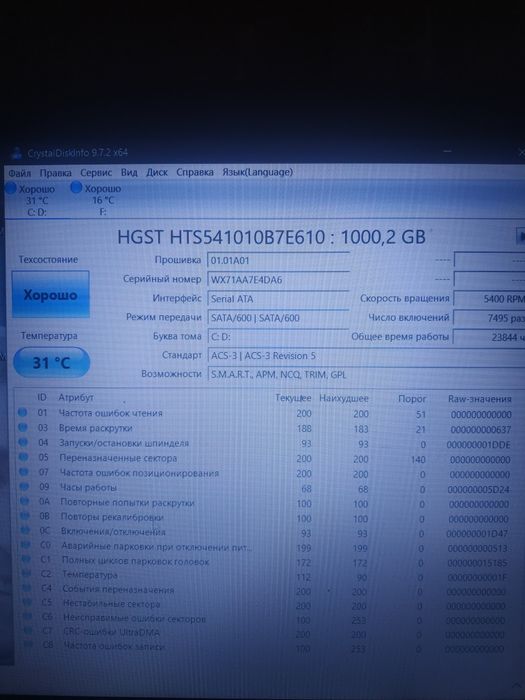525x700 pixels.
Task: Click the 31 °C temperature button
Action: point(51,362)
